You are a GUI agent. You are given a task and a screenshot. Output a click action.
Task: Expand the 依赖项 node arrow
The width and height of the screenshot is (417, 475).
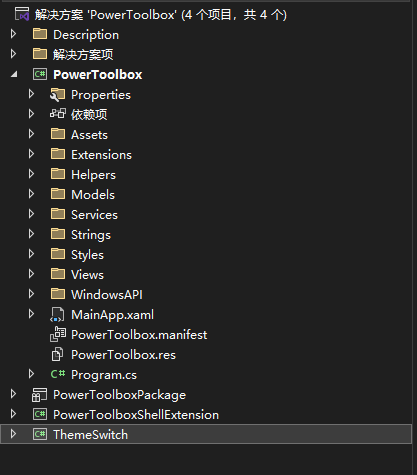[31, 114]
